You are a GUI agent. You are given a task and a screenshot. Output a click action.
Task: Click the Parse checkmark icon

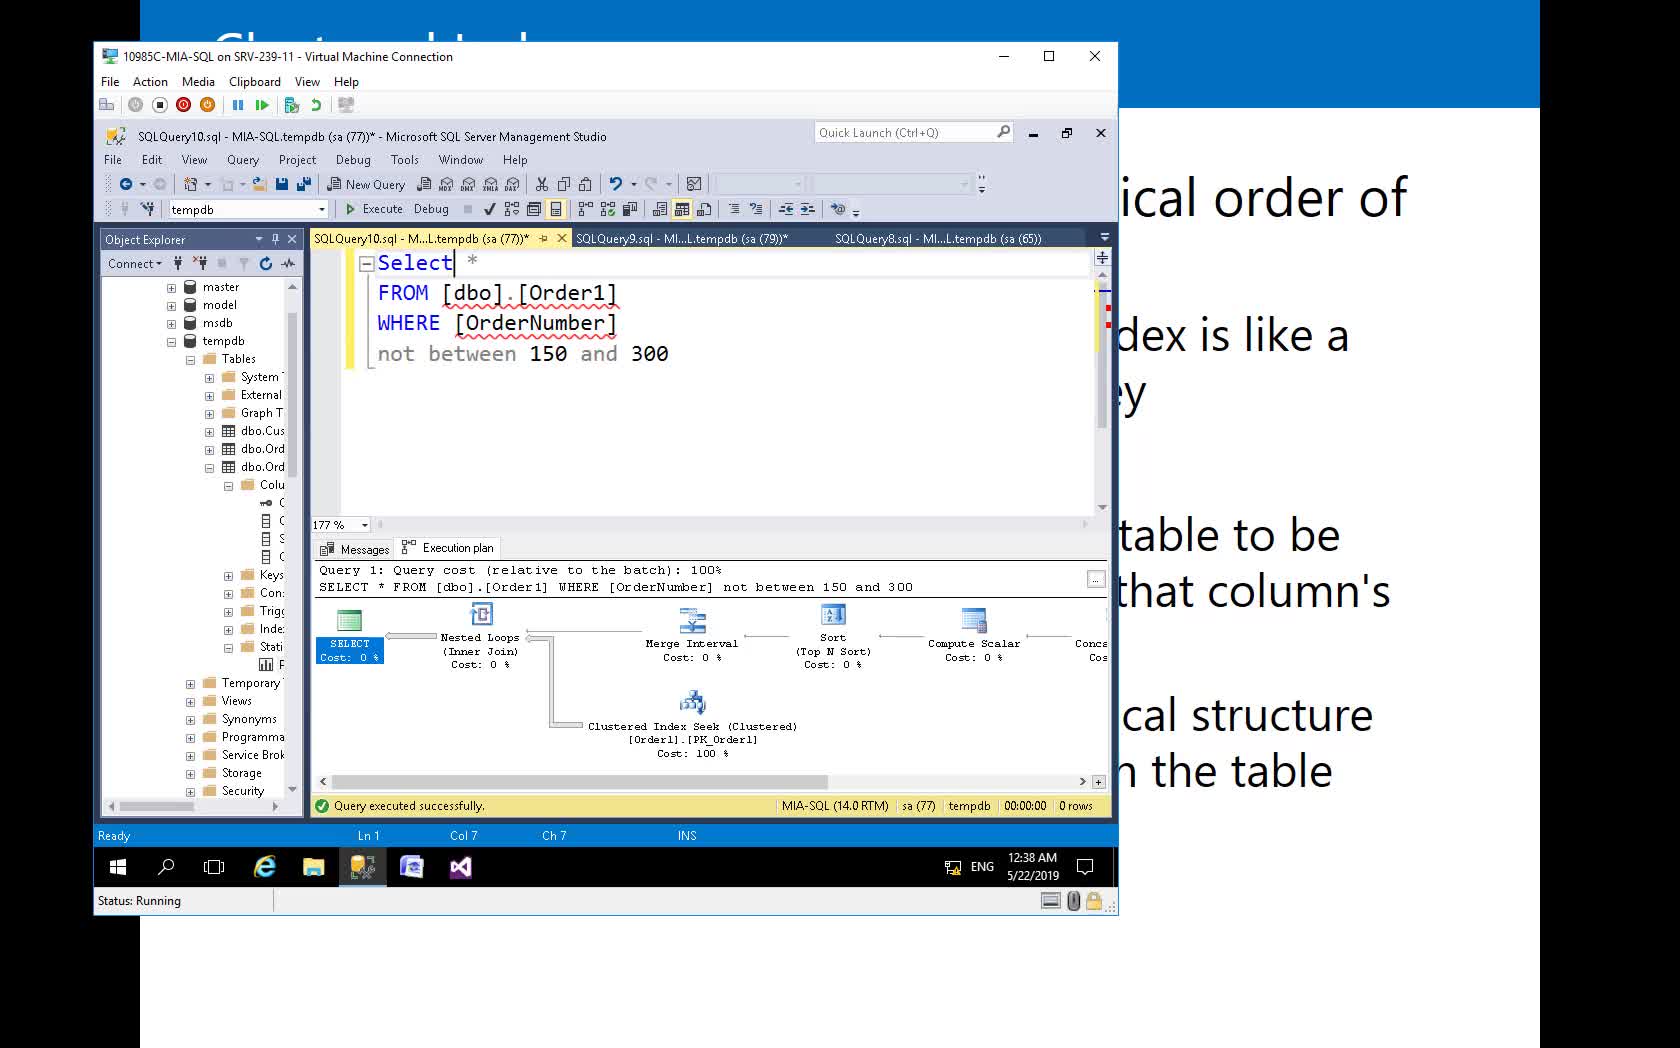tap(489, 209)
